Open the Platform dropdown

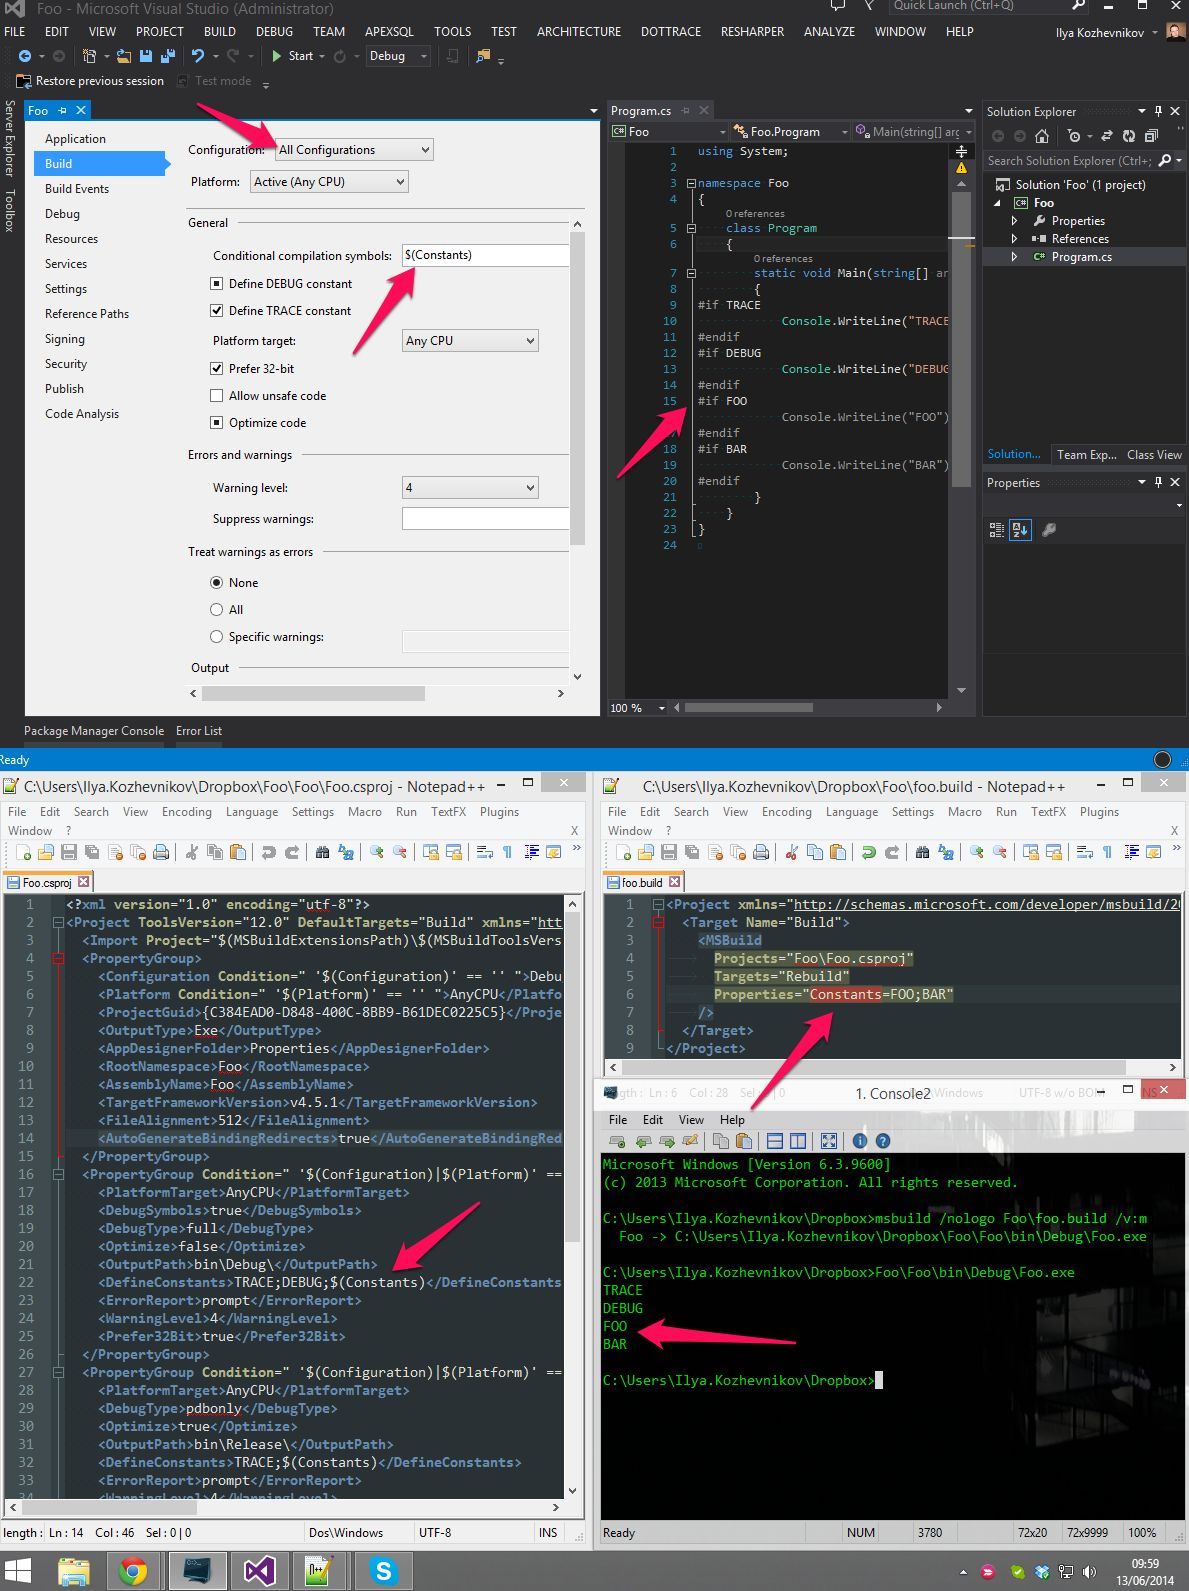click(329, 182)
